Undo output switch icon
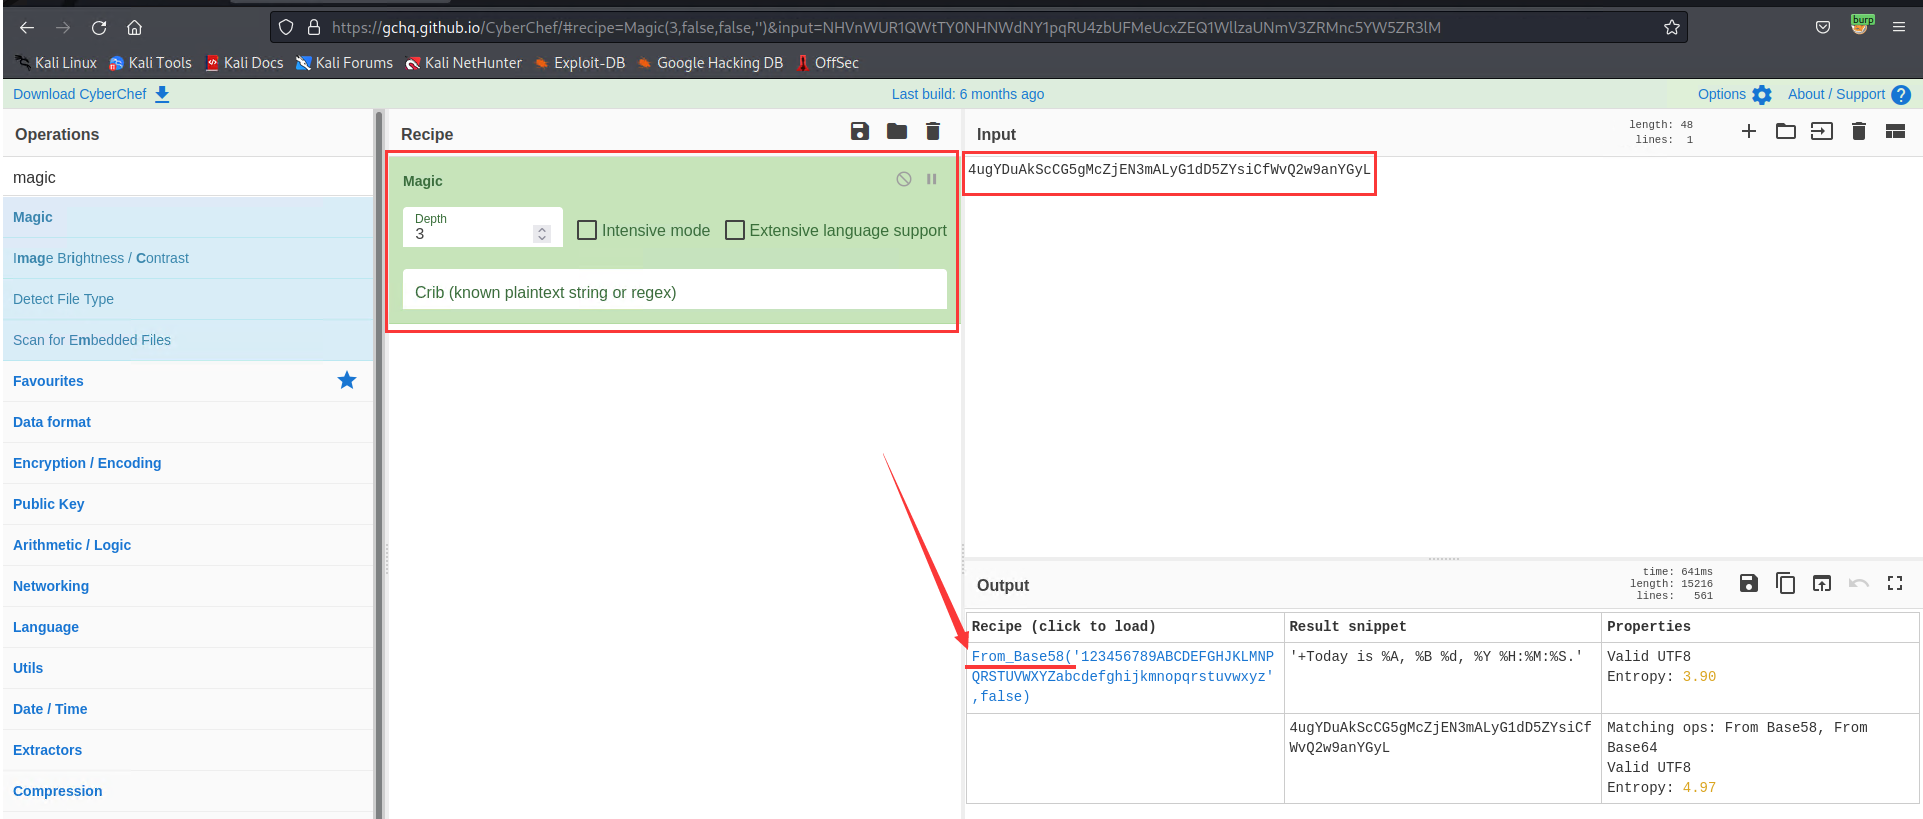1923x819 pixels. coord(1859,583)
